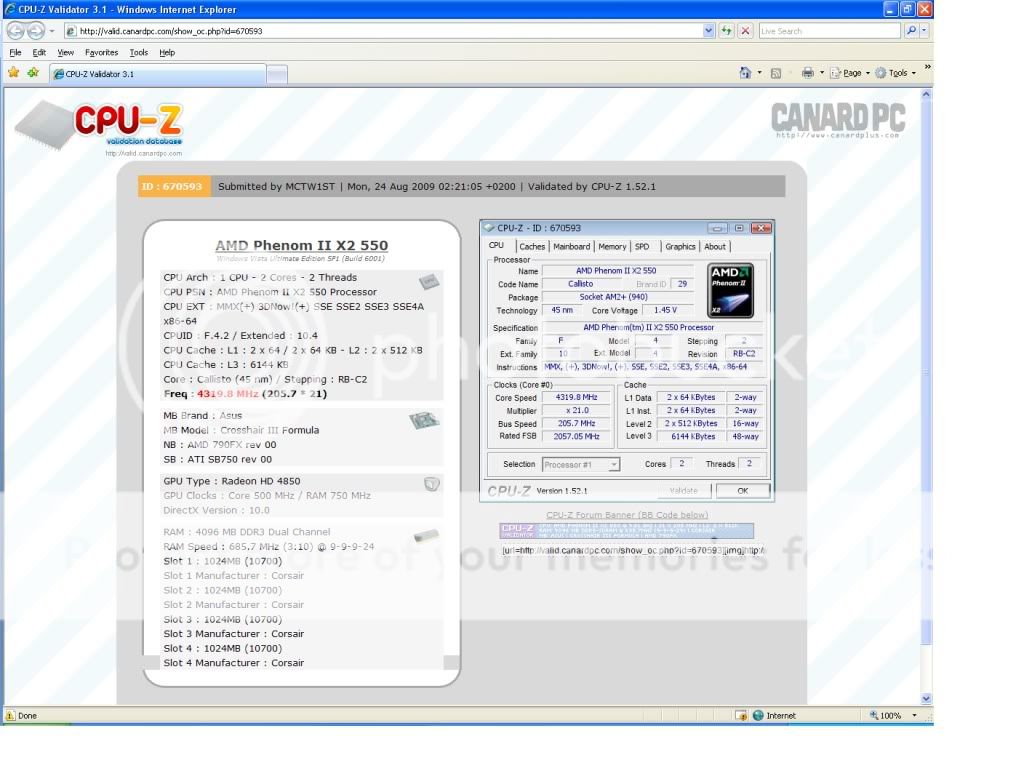Click the BB code URL text field
The image size is (1024, 768).
tap(633, 551)
